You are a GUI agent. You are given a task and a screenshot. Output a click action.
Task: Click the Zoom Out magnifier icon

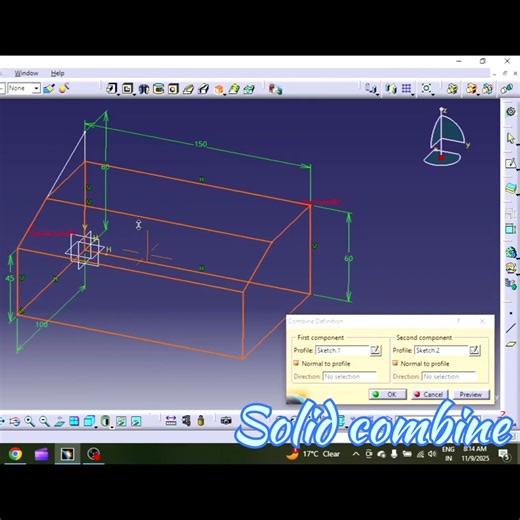pyautogui.click(x=44, y=421)
